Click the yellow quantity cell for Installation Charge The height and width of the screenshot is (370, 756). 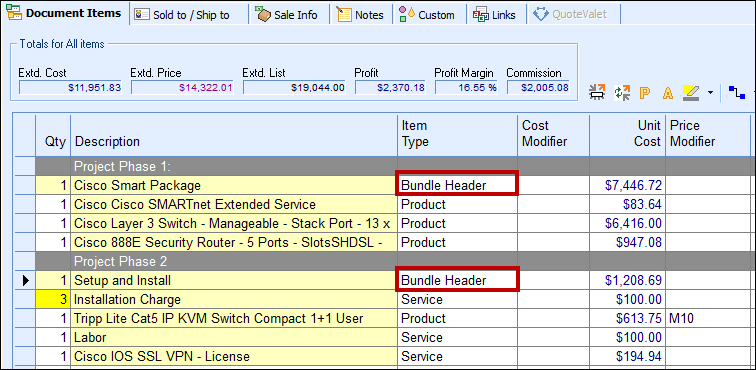[53, 300]
